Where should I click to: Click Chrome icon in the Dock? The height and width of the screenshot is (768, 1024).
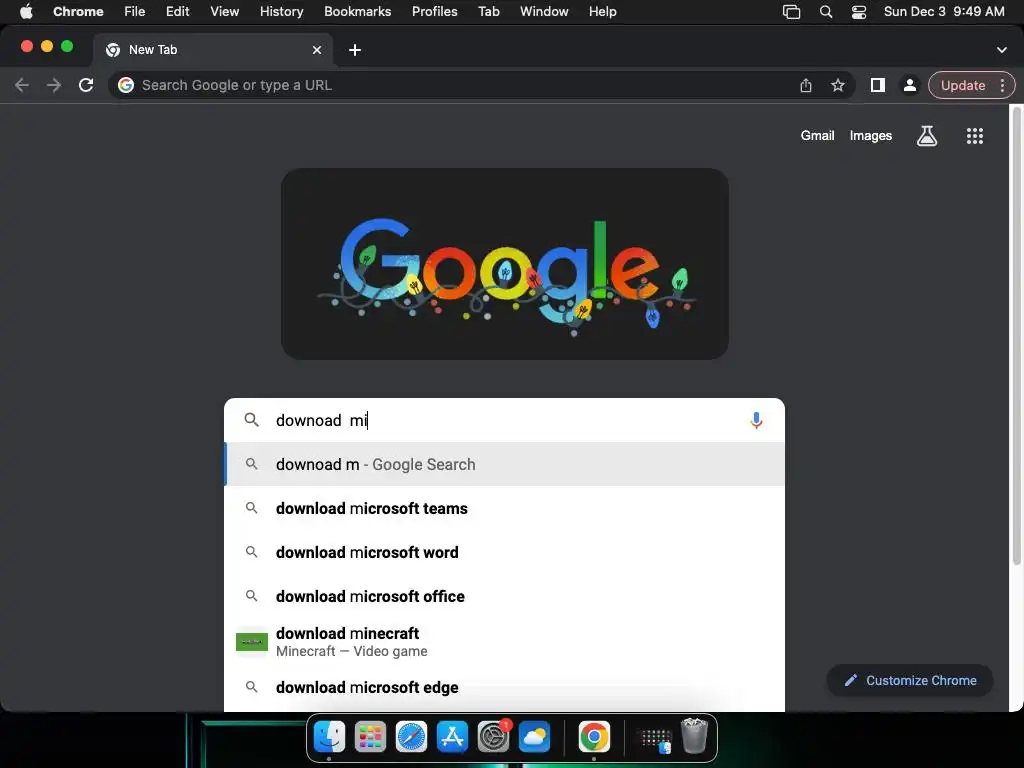click(x=594, y=737)
